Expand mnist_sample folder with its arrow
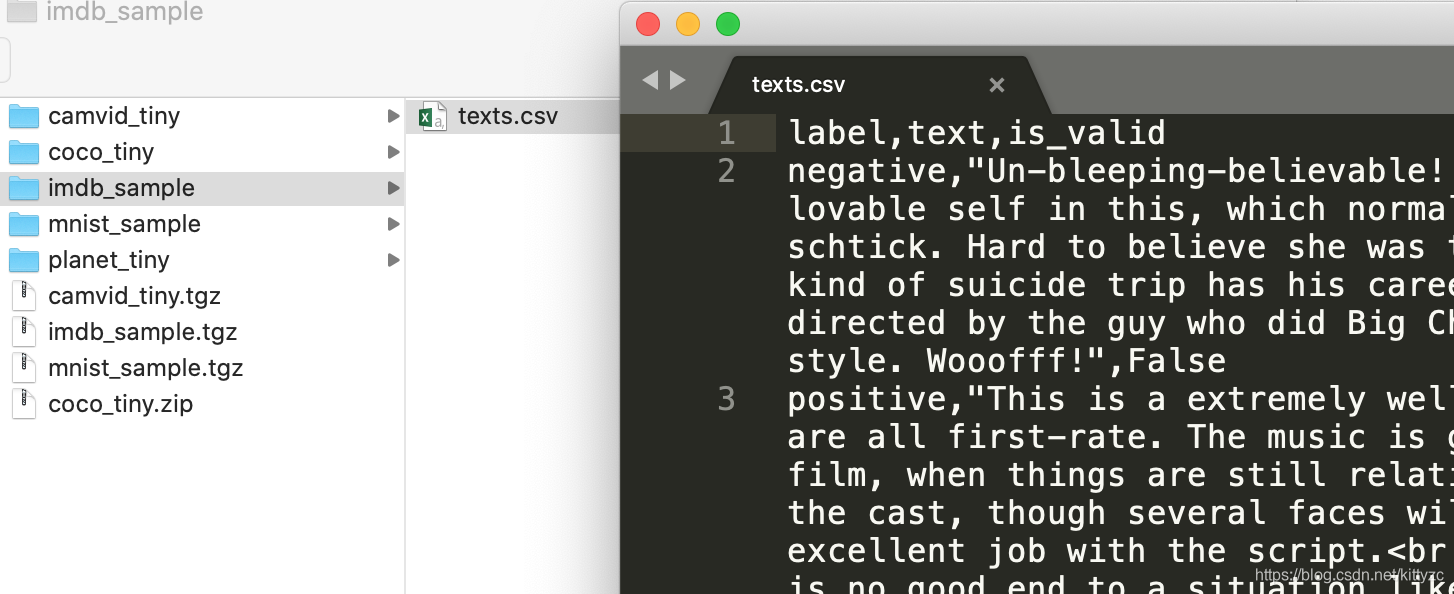Image resolution: width=1454 pixels, height=594 pixels. pos(393,224)
